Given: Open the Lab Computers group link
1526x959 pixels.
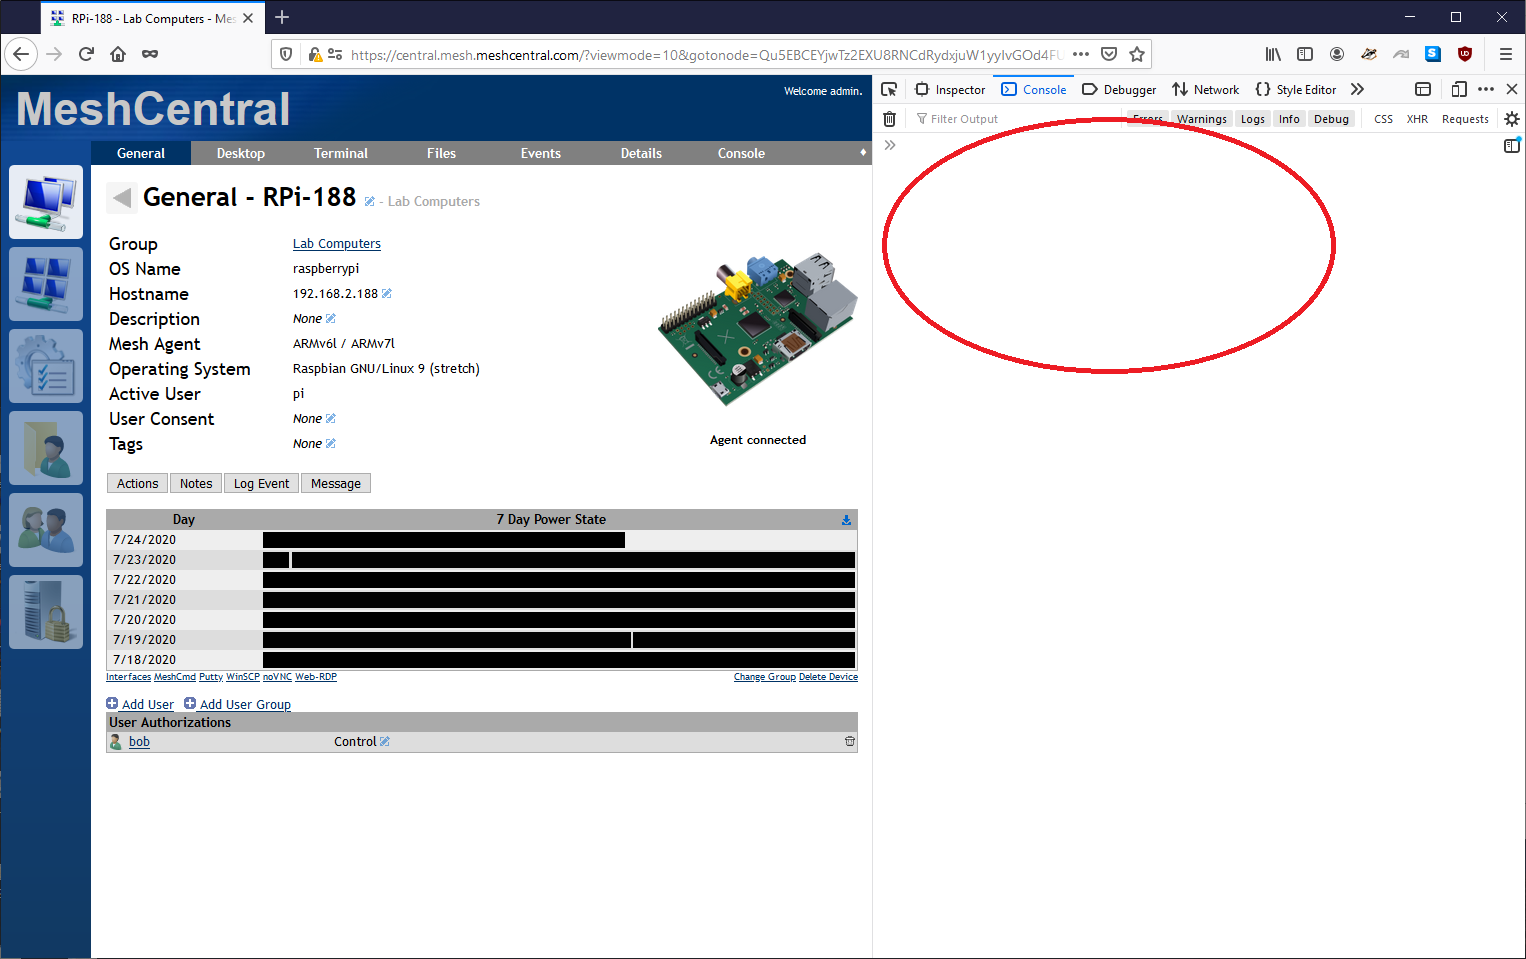Looking at the screenshot, I should [336, 243].
